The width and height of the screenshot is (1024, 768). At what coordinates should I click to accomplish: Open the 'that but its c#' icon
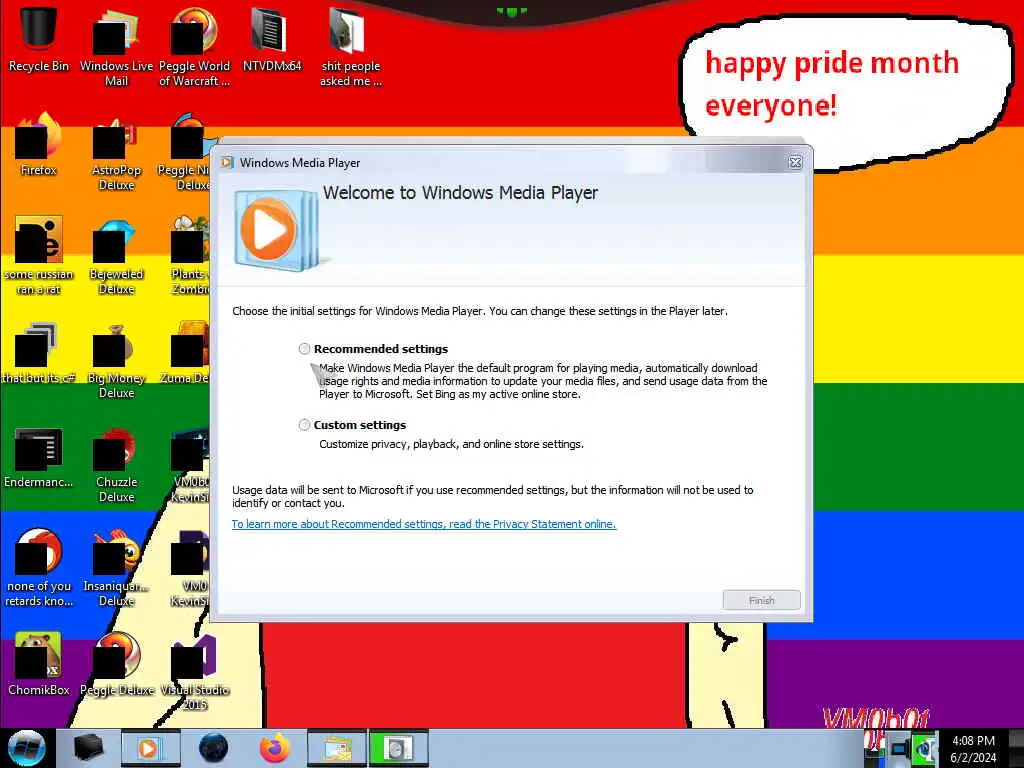pos(39,353)
